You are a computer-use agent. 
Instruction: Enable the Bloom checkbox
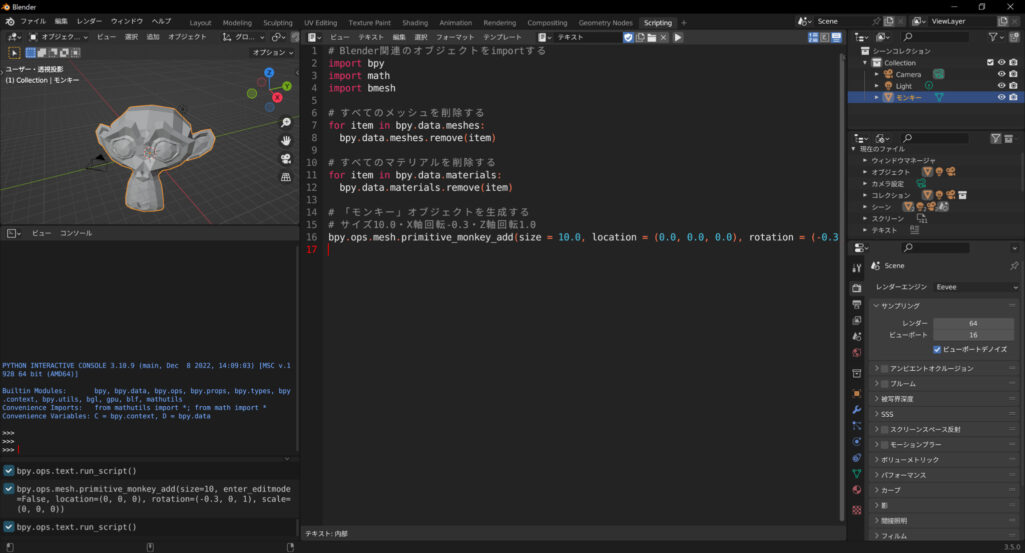click(x=884, y=384)
